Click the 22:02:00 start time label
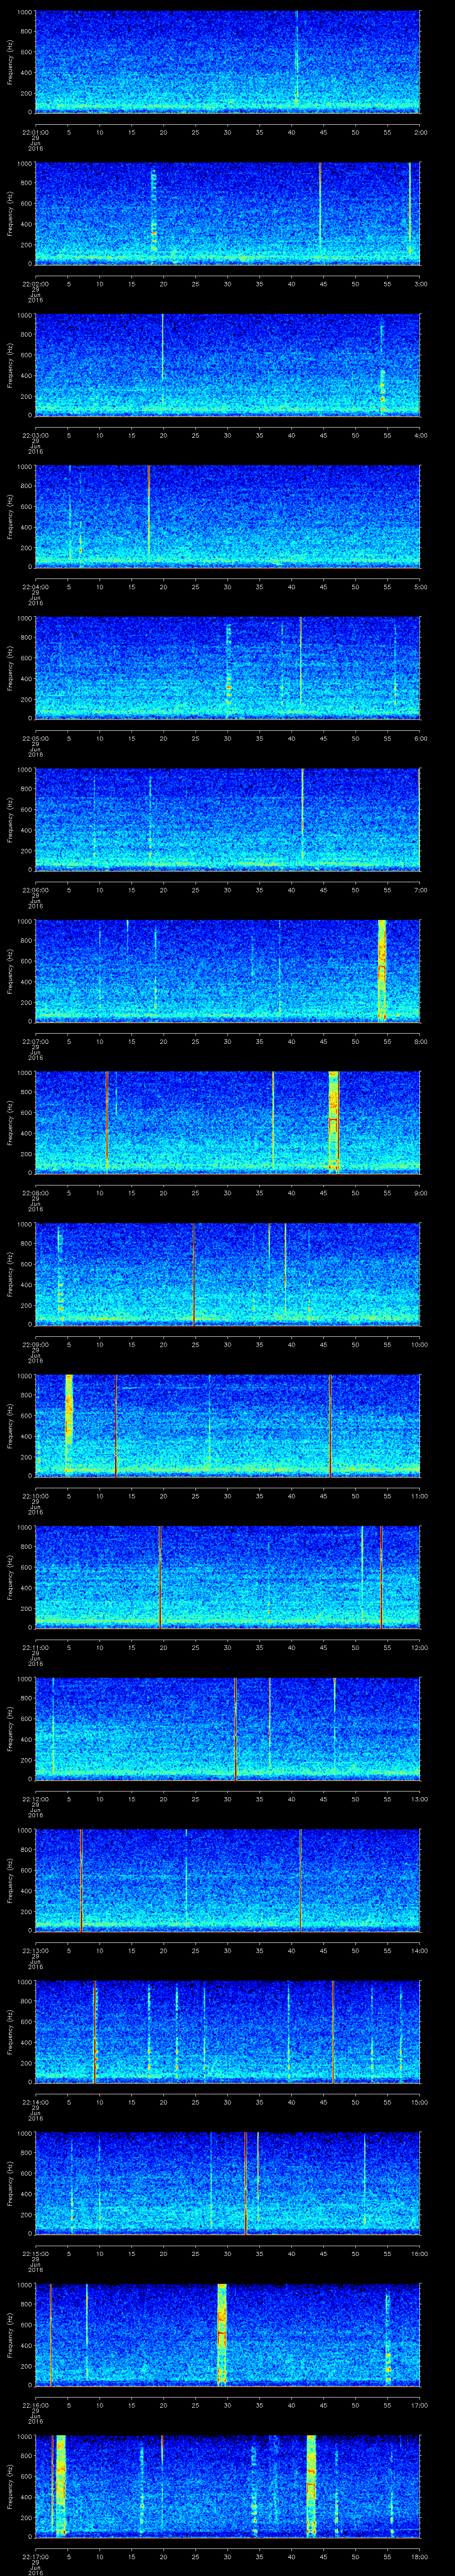Image resolution: width=455 pixels, height=2576 pixels. 35,284
